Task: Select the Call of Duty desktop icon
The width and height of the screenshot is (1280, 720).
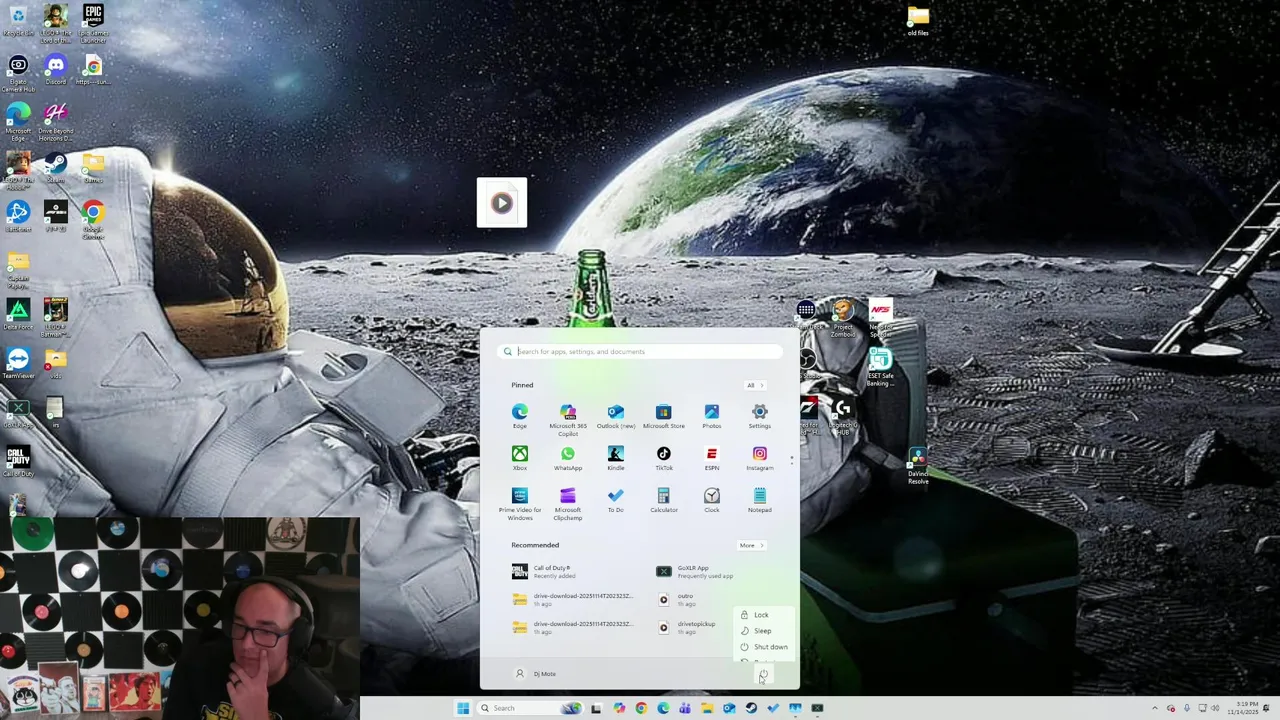Action: [18, 461]
